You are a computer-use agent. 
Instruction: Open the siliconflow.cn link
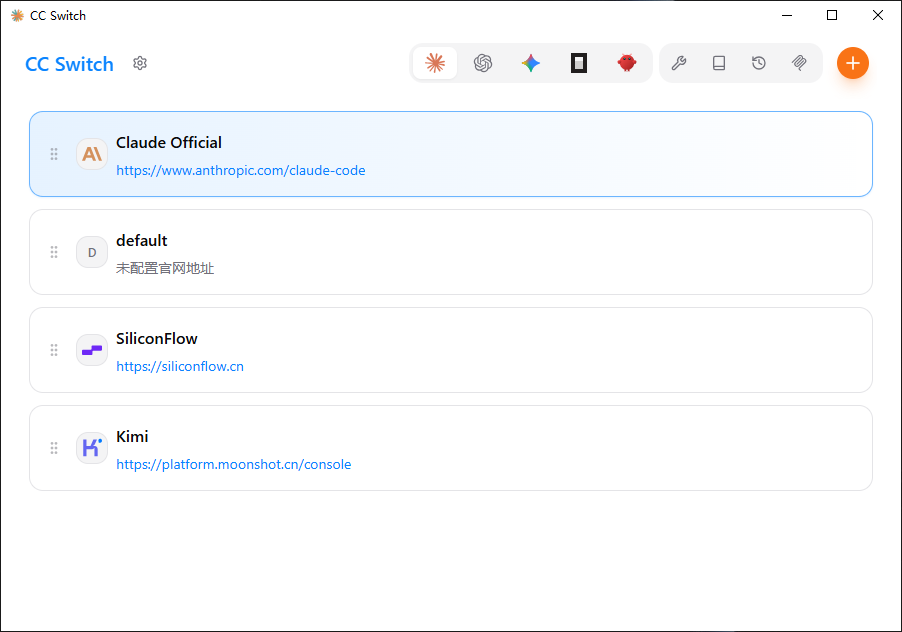pyautogui.click(x=180, y=366)
